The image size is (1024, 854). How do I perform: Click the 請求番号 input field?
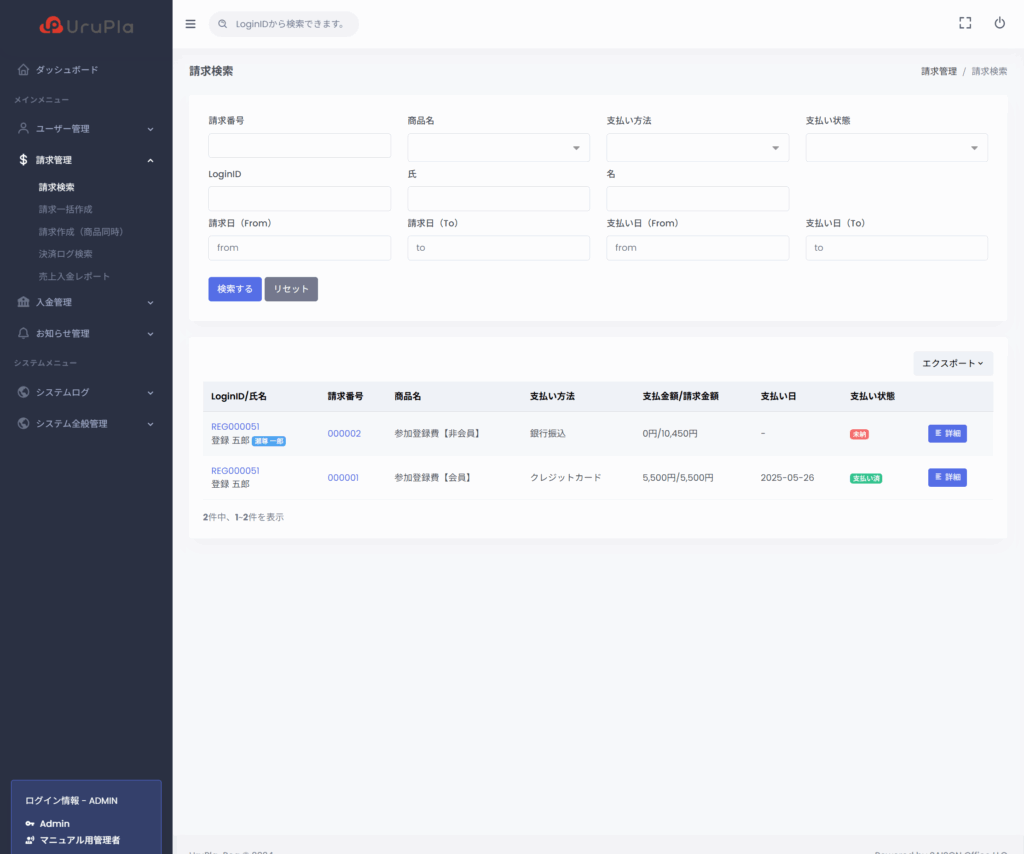tap(299, 146)
